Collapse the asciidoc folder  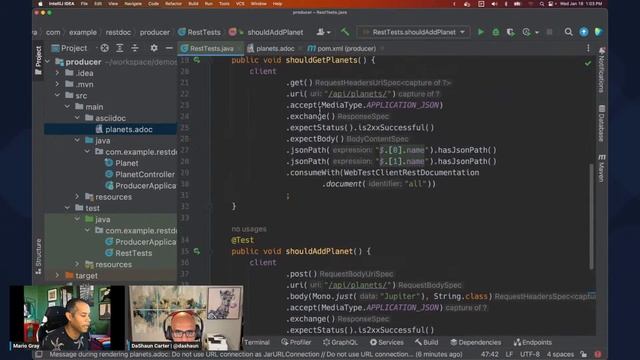(x=78, y=118)
